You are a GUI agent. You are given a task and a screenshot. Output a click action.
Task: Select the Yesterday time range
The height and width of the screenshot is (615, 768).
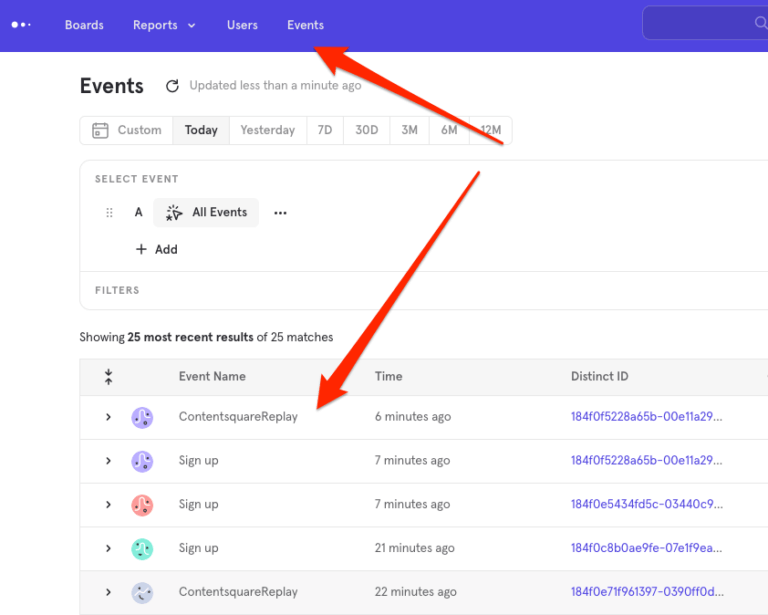point(267,130)
